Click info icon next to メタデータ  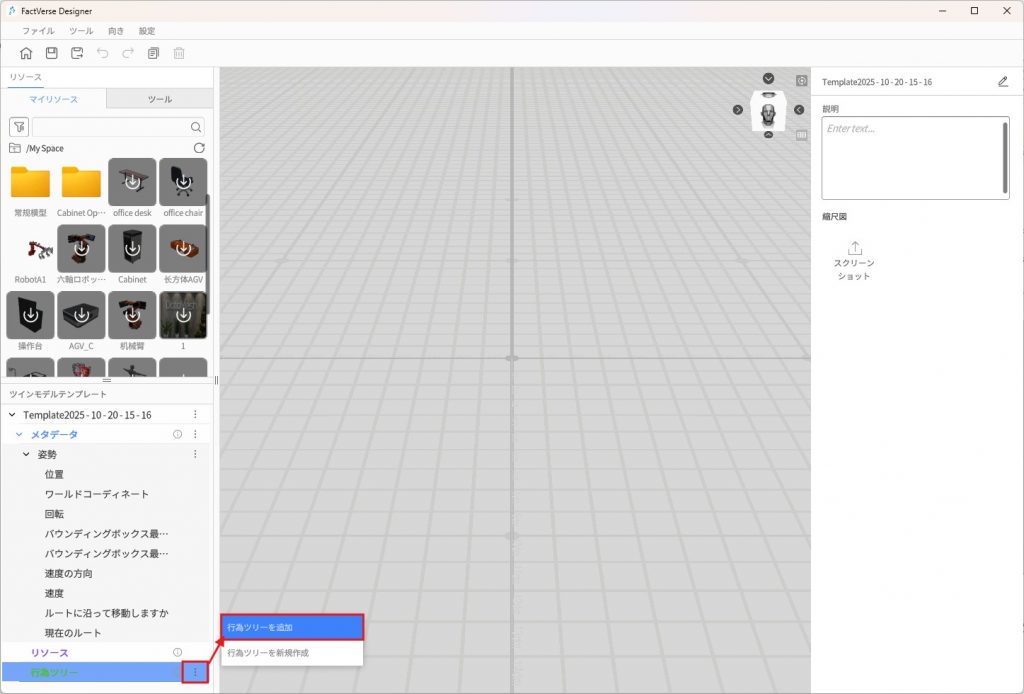click(x=177, y=434)
